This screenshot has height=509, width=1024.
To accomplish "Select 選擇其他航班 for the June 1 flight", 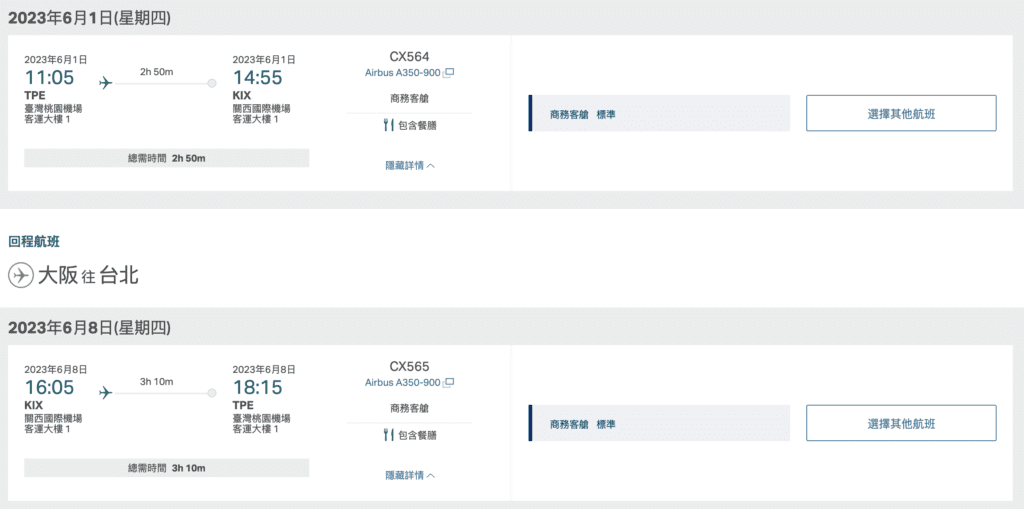I will coord(901,113).
